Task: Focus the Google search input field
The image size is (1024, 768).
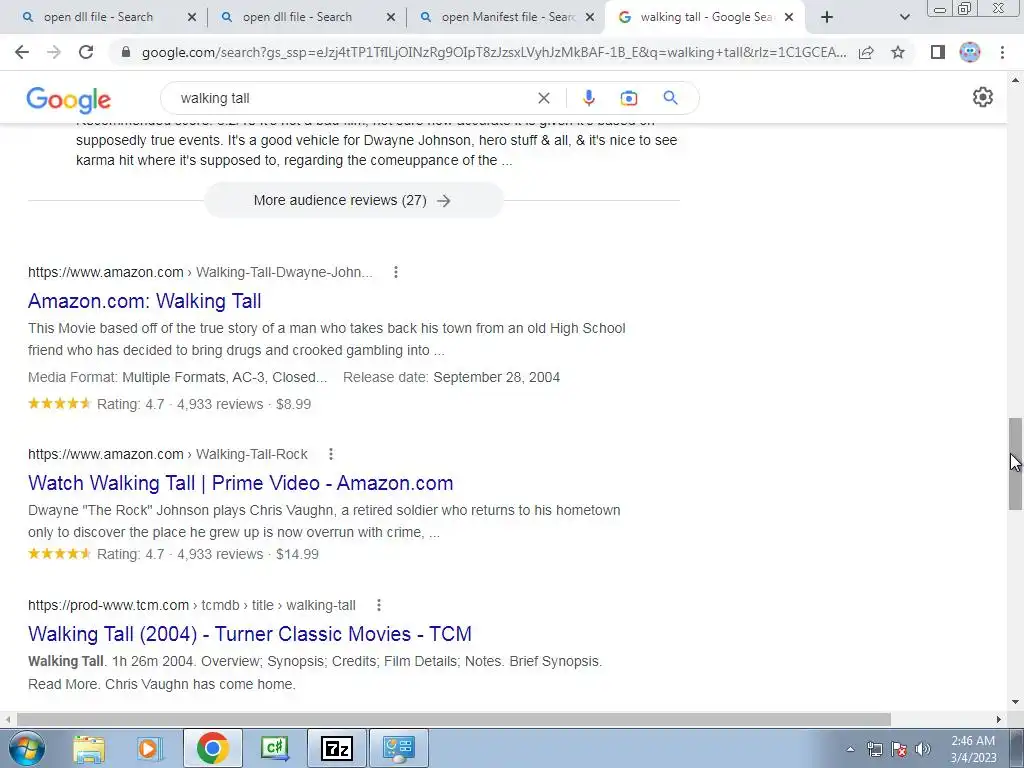Action: 353,98
